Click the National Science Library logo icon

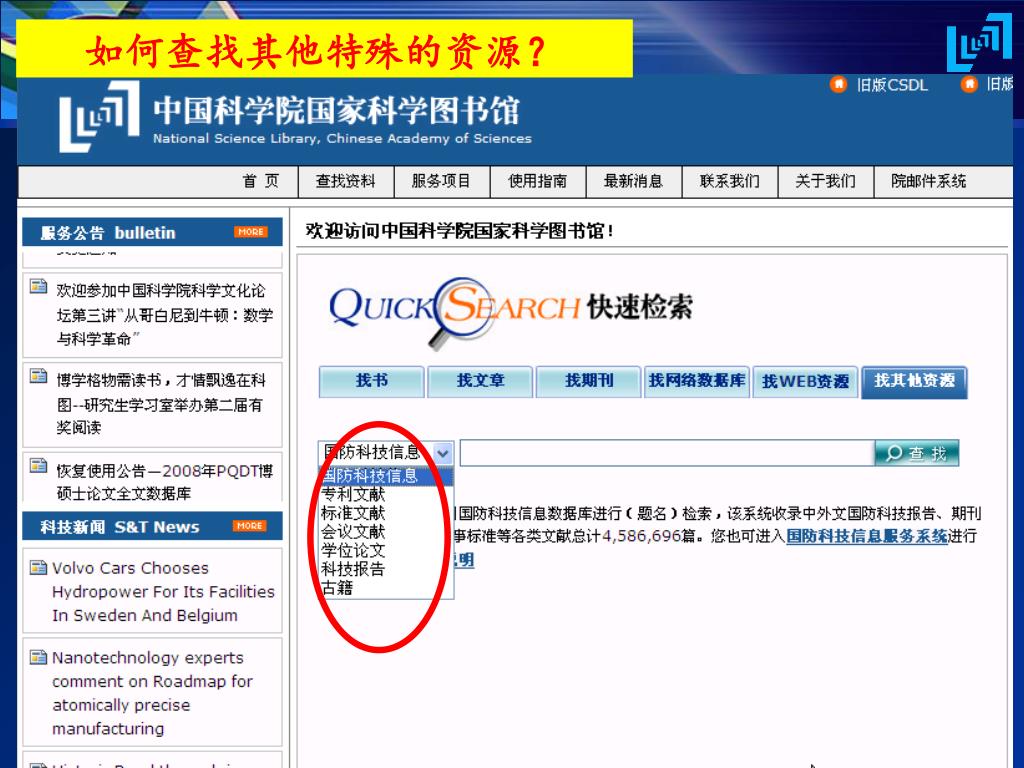pyautogui.click(x=99, y=117)
